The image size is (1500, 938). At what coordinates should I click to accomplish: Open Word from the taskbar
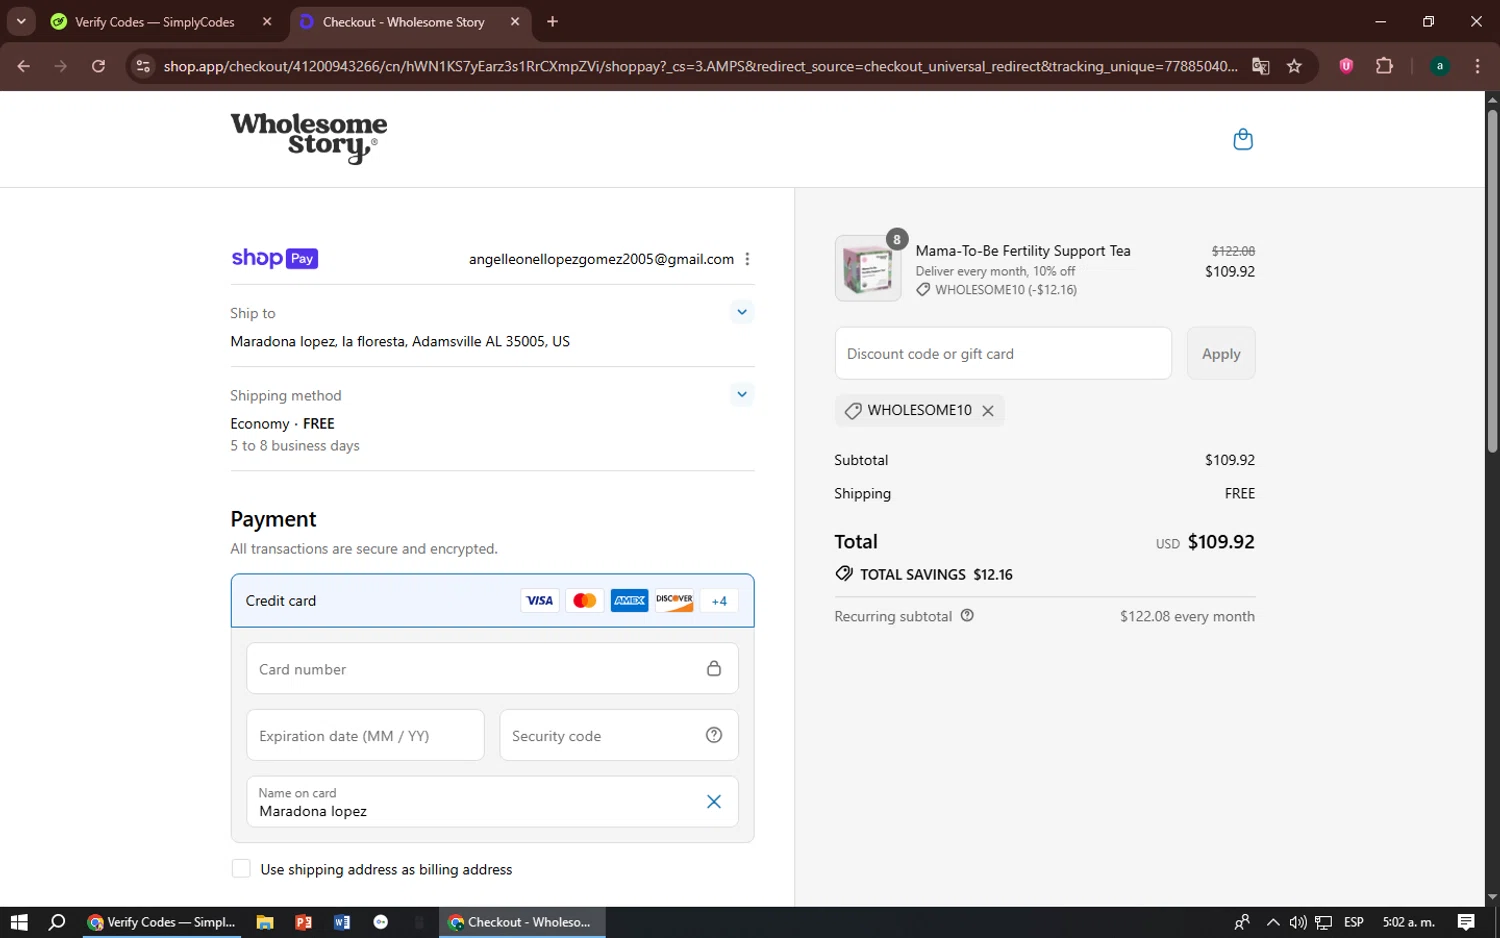point(342,922)
